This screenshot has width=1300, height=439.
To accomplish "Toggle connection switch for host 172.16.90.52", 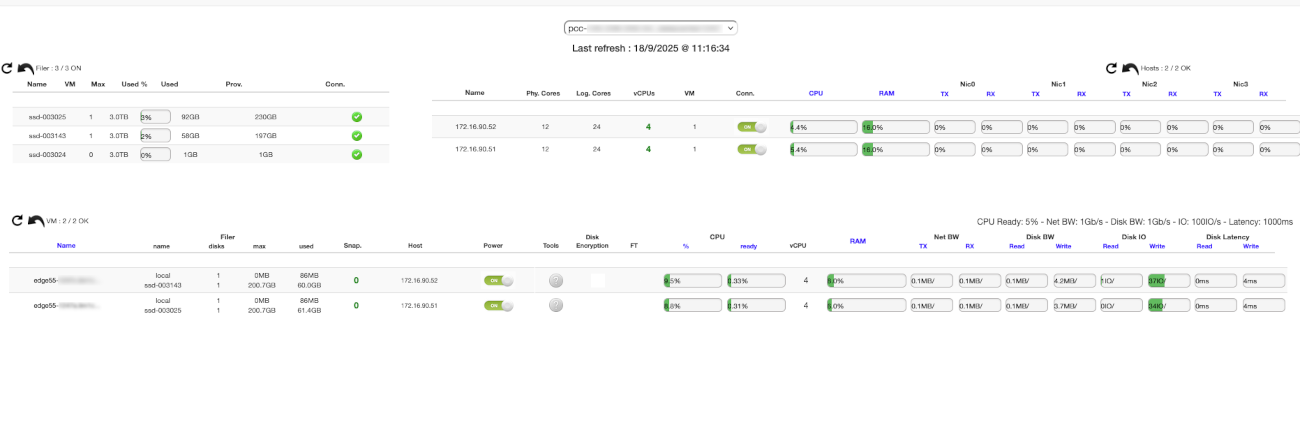I will click(x=751, y=127).
